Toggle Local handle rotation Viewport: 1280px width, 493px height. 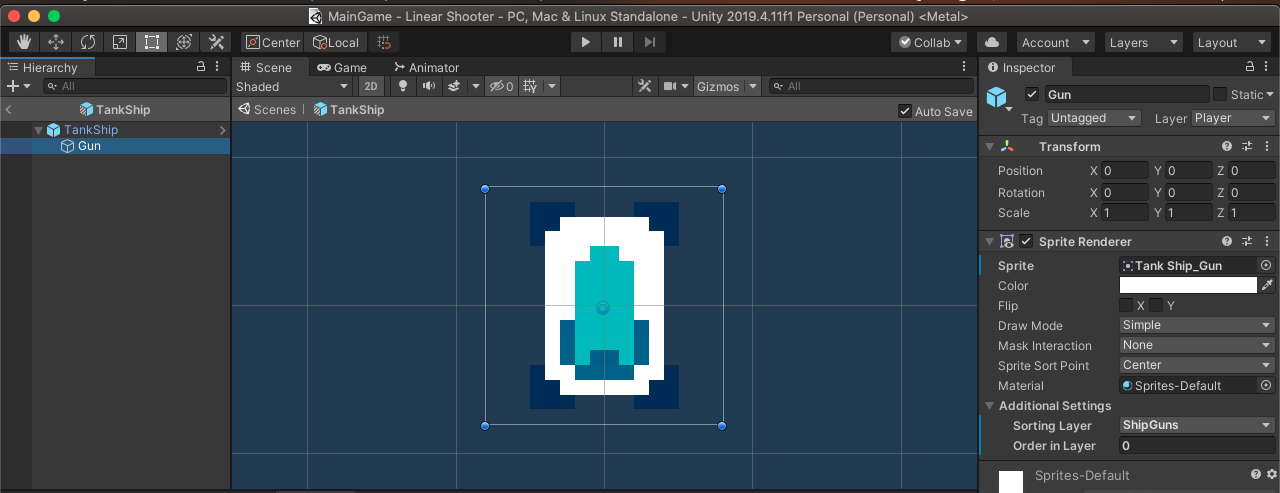point(335,42)
